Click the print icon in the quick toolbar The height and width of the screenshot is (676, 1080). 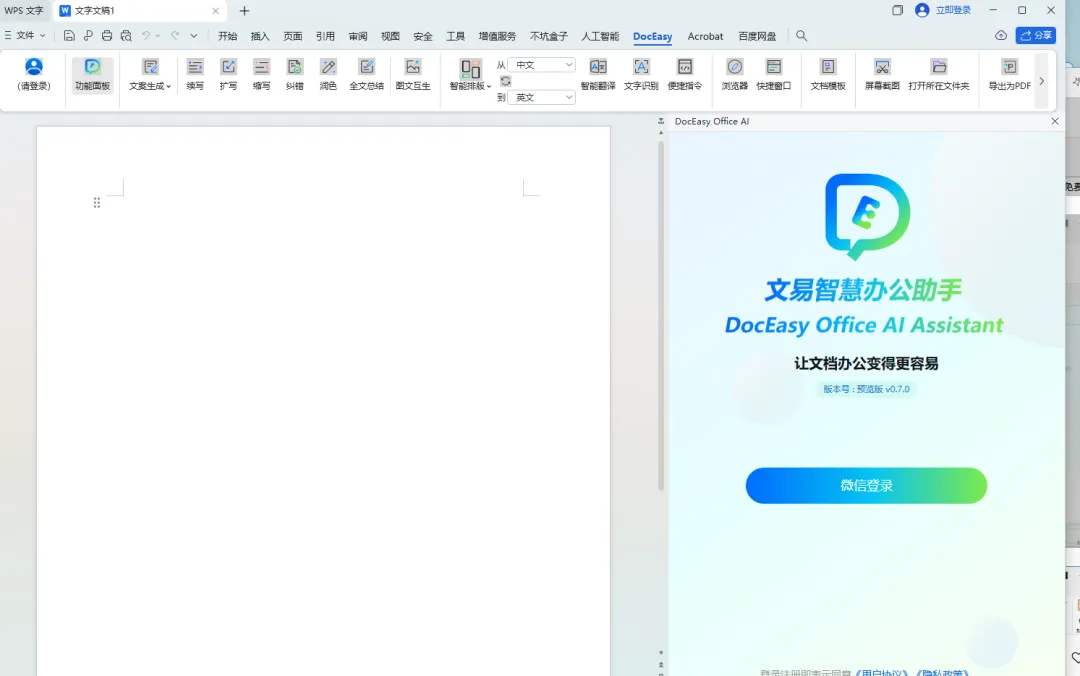coord(107,36)
